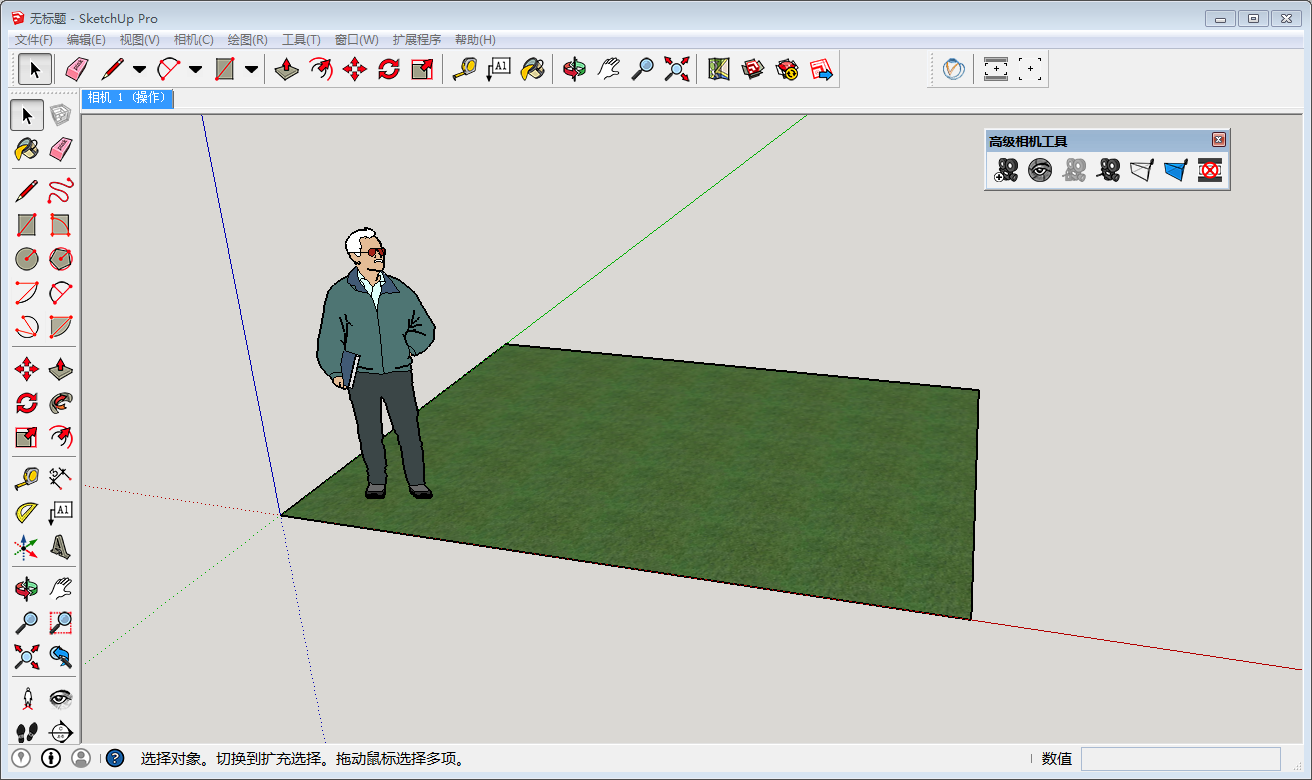This screenshot has height=780, width=1312.
Task: Select the Circle tool in side toolbar
Action: point(27,259)
